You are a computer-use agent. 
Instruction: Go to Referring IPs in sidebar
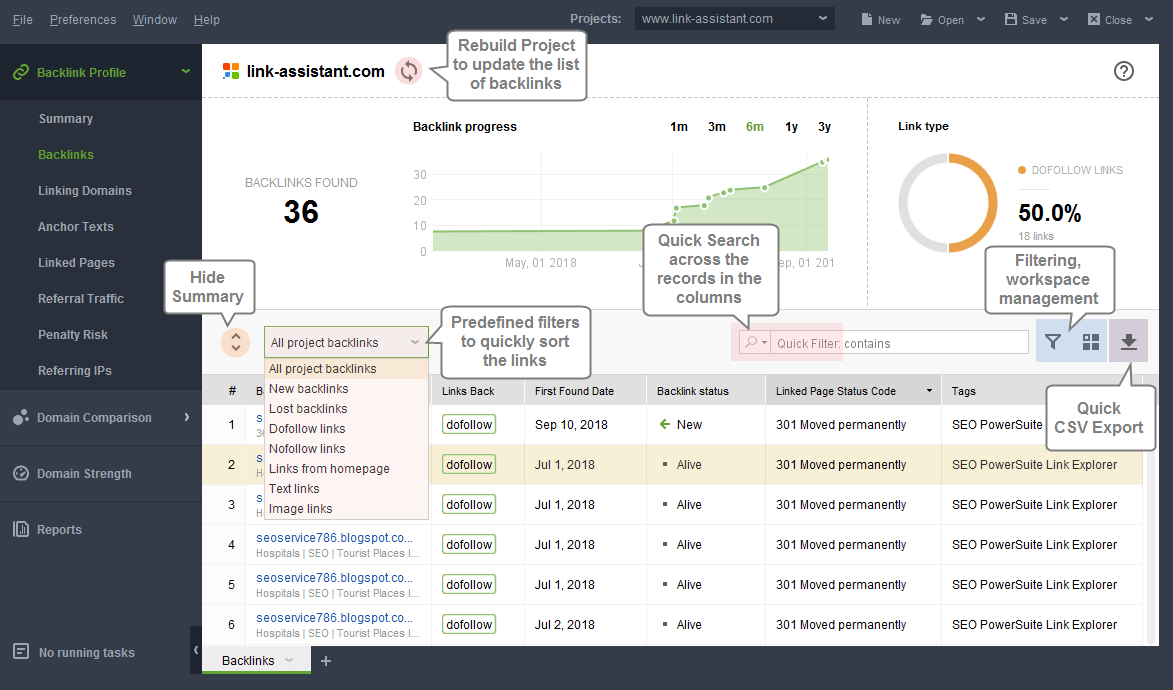(75, 370)
